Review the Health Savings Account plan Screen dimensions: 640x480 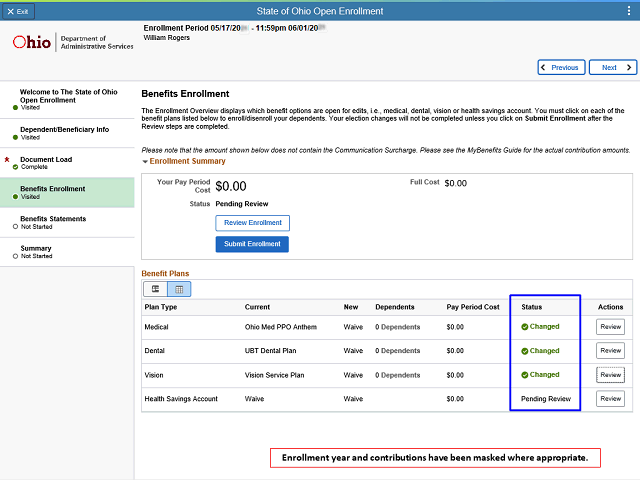[x=610, y=398]
